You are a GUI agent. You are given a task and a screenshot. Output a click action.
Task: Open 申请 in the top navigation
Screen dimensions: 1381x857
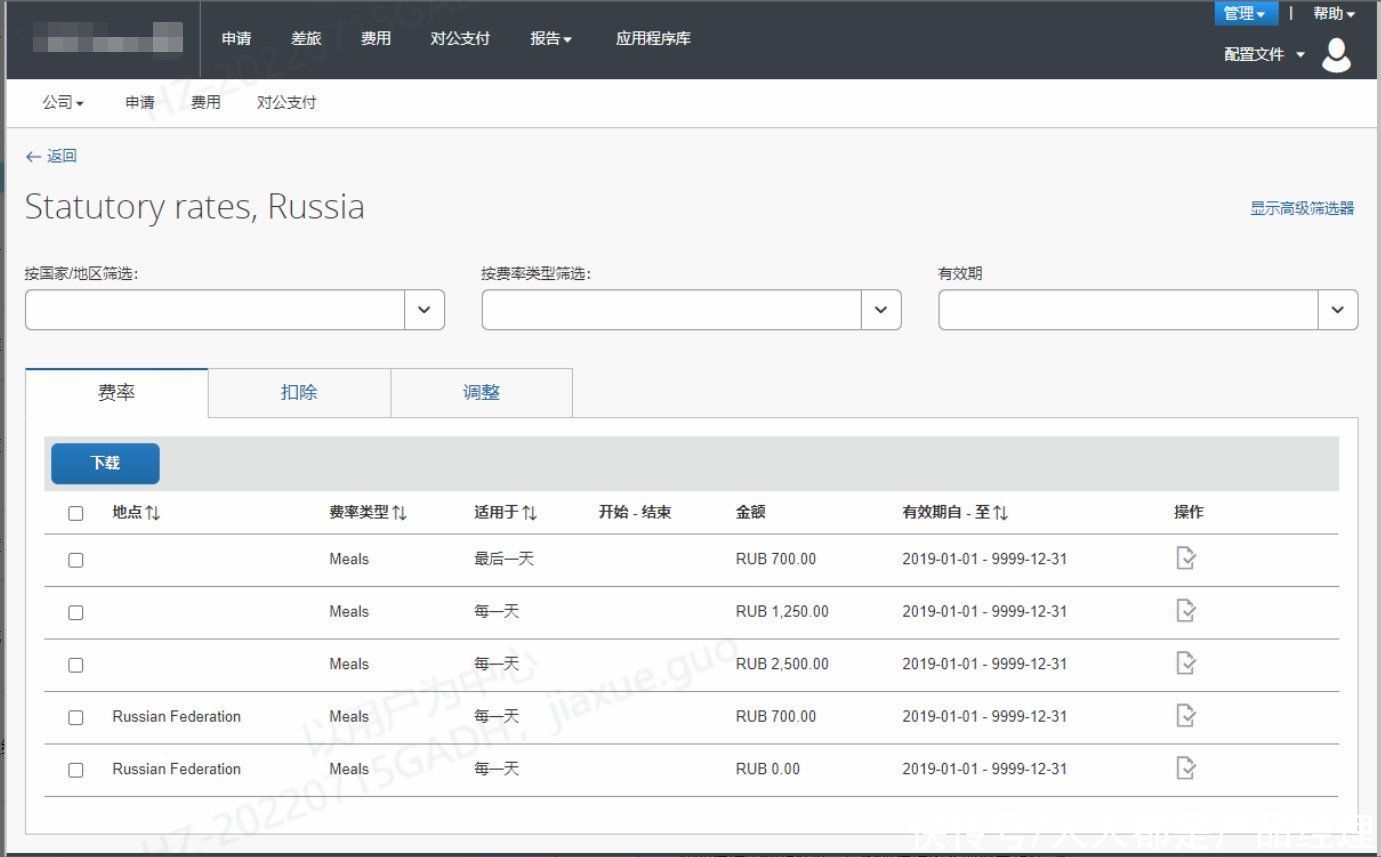[236, 39]
